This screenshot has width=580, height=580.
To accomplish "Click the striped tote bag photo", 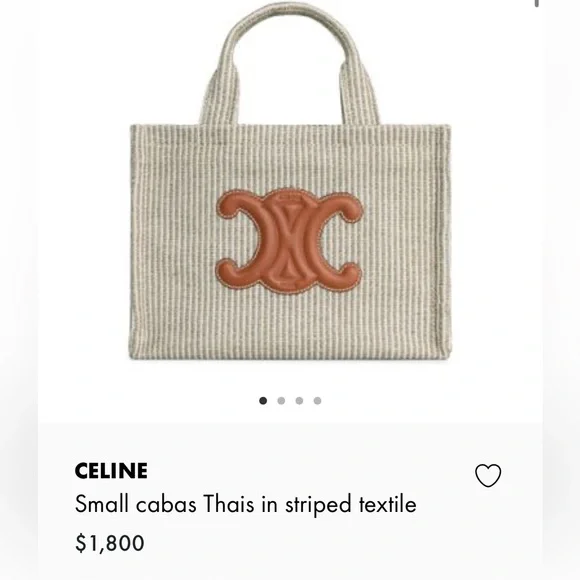I will 290,181.
